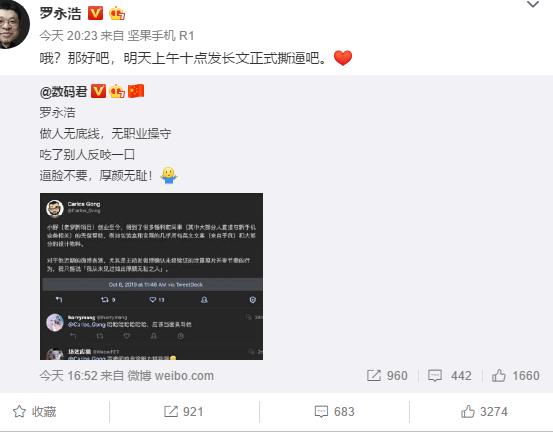Click the orange V verified badge beside 罗永浩
This screenshot has height=432, width=553.
click(95, 13)
